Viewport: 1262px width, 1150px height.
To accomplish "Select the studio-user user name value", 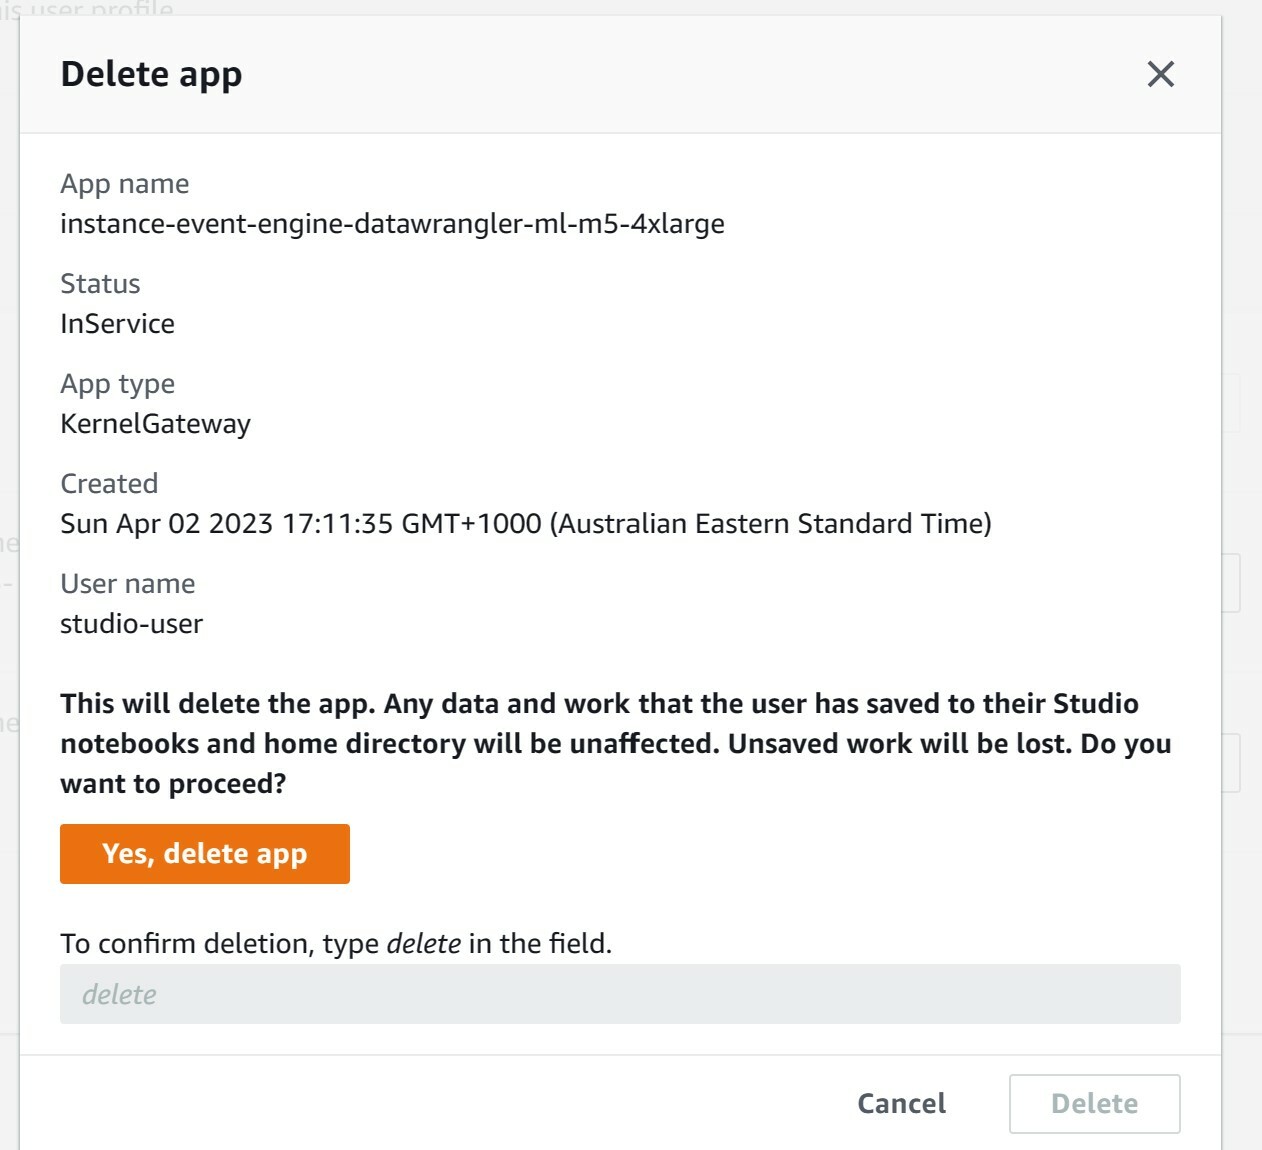I will pos(131,623).
